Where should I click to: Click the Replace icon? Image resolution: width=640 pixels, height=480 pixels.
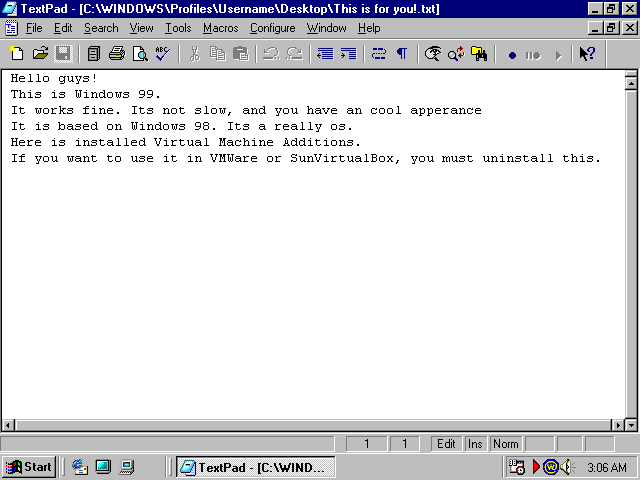click(x=456, y=53)
